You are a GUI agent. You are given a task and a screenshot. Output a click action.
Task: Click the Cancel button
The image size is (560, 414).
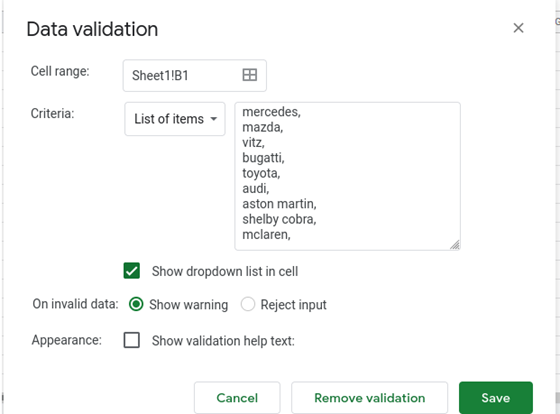tap(237, 398)
